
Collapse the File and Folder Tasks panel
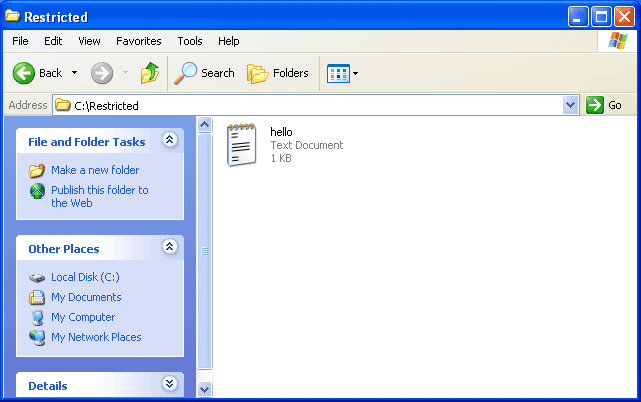(169, 140)
